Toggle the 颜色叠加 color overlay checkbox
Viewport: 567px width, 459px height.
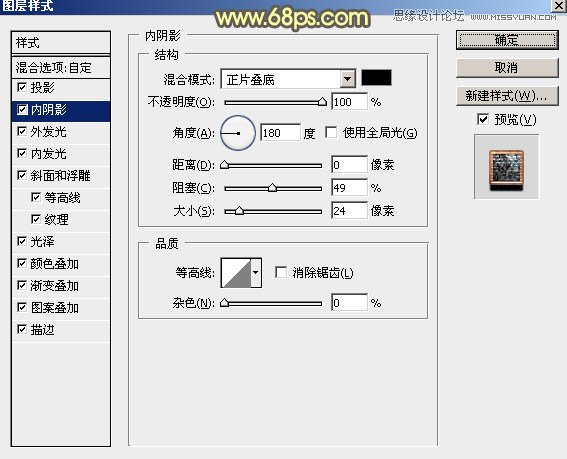tap(22, 263)
